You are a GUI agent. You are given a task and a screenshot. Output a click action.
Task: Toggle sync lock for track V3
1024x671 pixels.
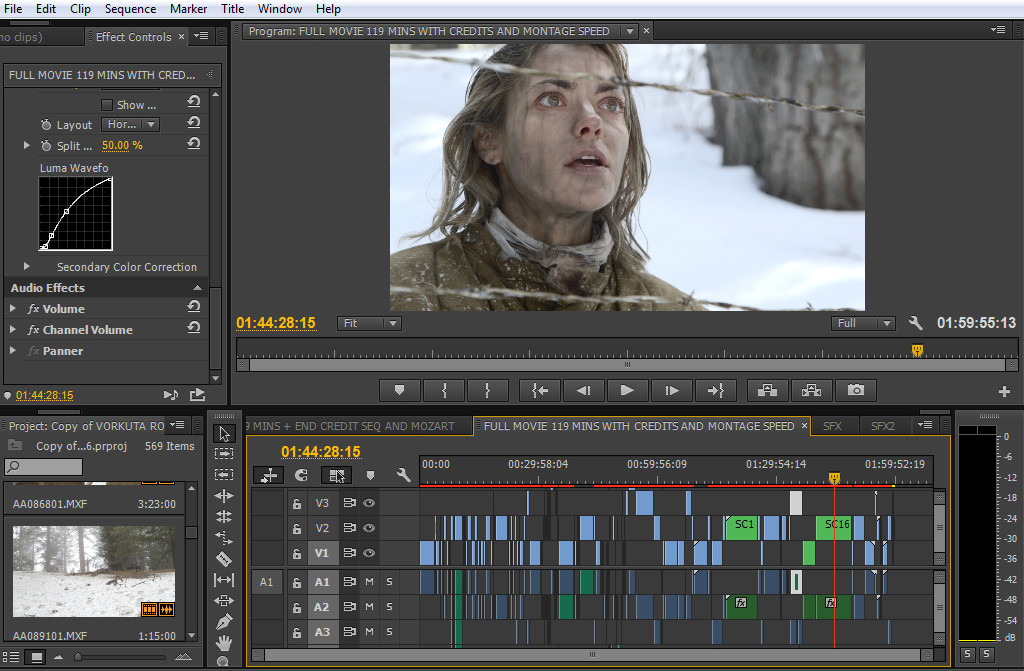point(349,503)
